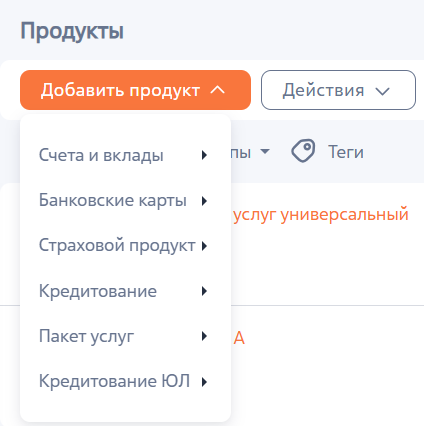Choose Страховой продукт menu item
The image size is (424, 426).
(x=125, y=246)
